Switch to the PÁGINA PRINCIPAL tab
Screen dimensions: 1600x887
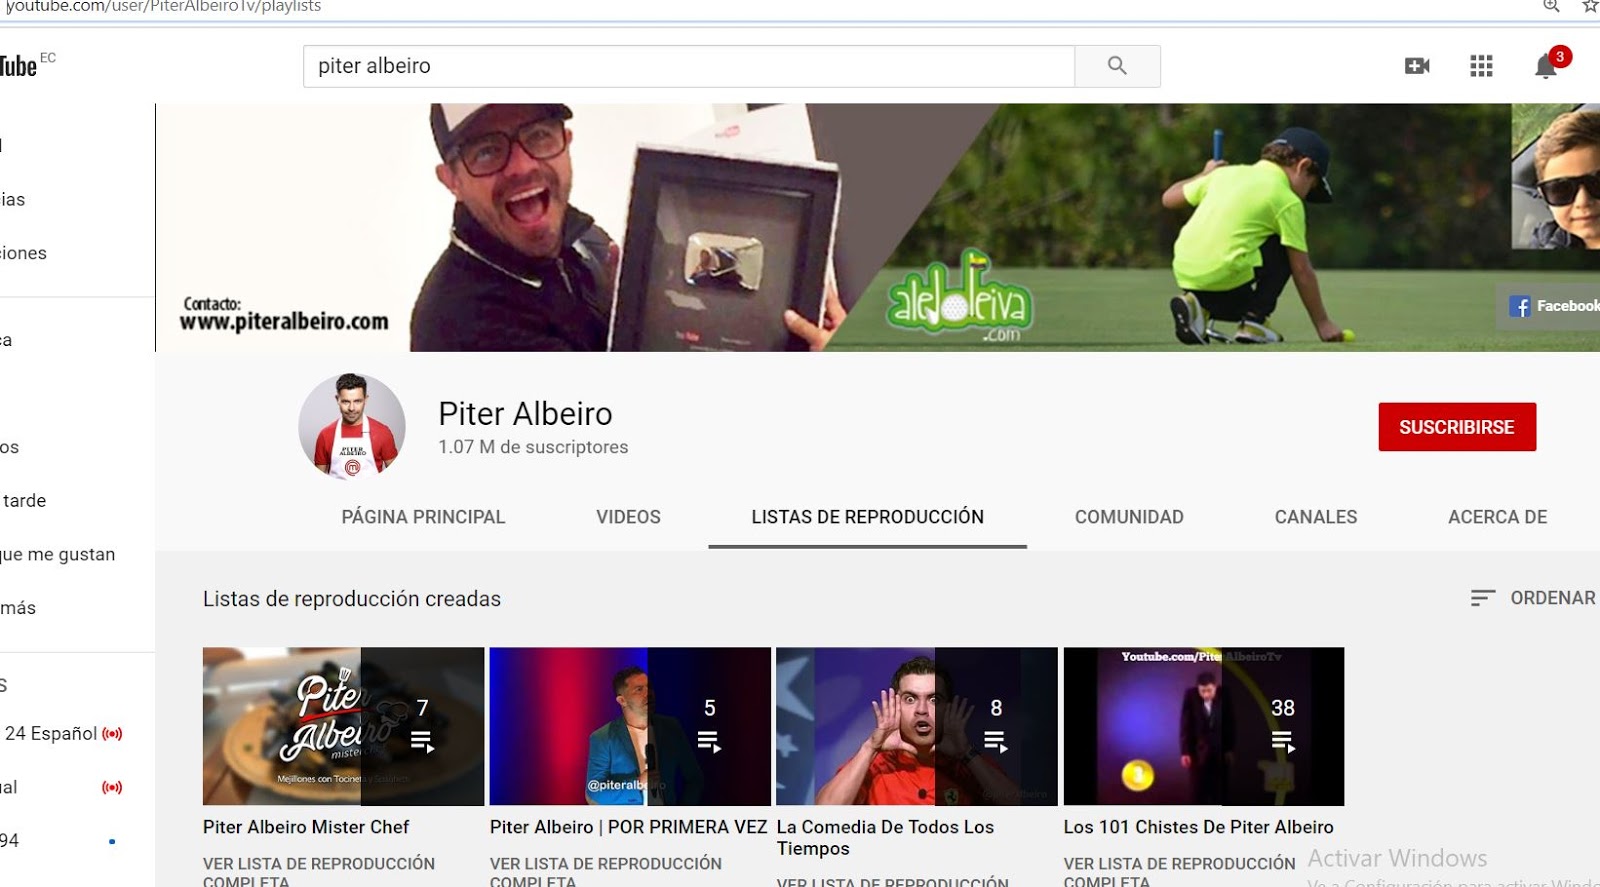pos(423,517)
